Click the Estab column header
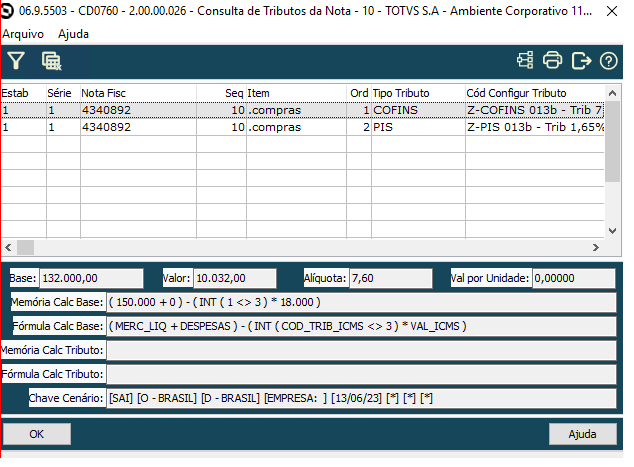The width and height of the screenshot is (634, 467). (23, 93)
